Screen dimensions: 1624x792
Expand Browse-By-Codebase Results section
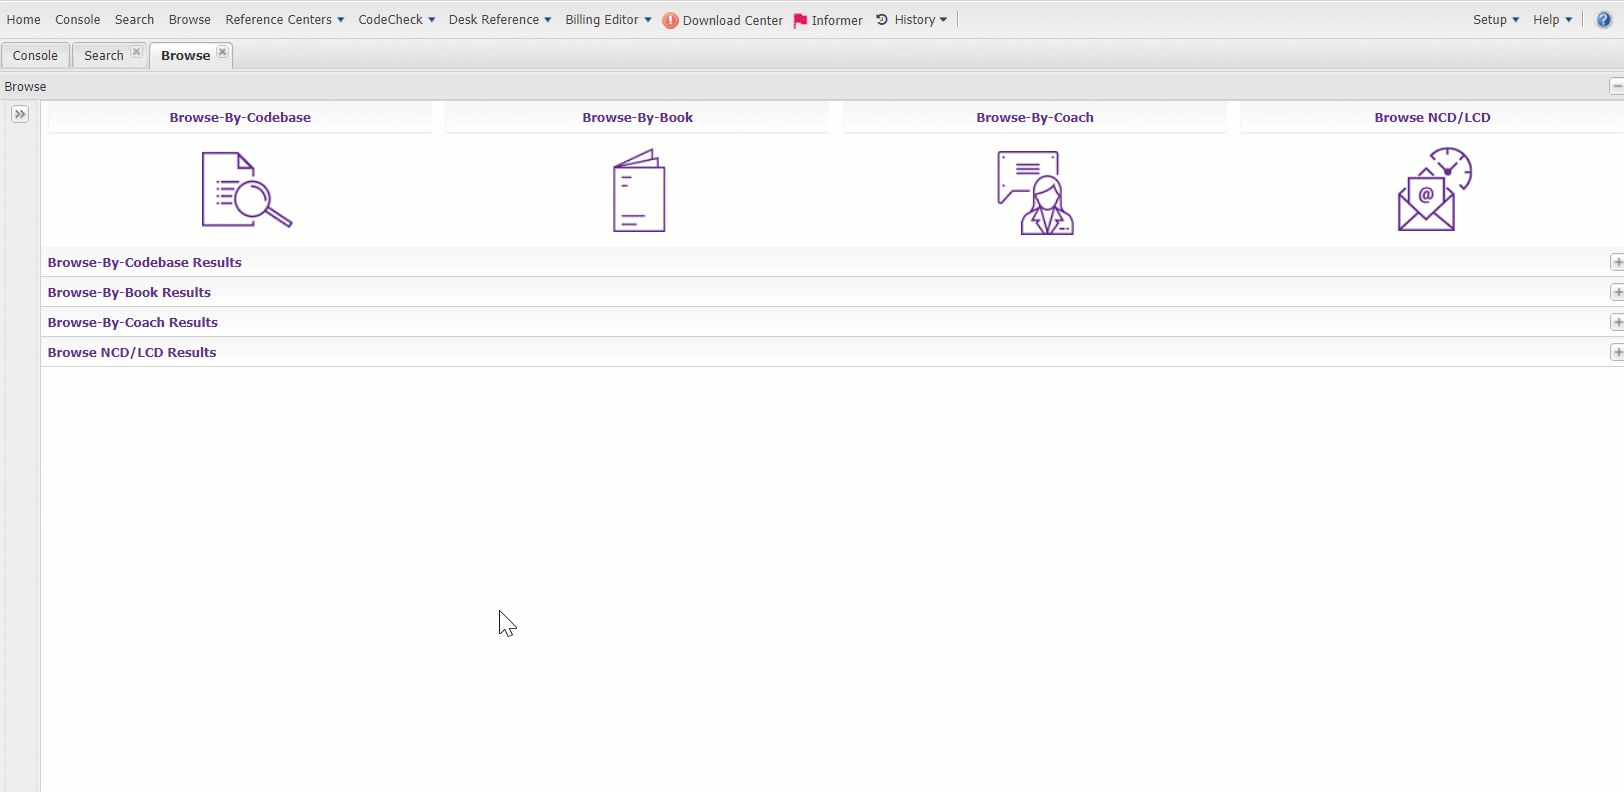(1616, 262)
